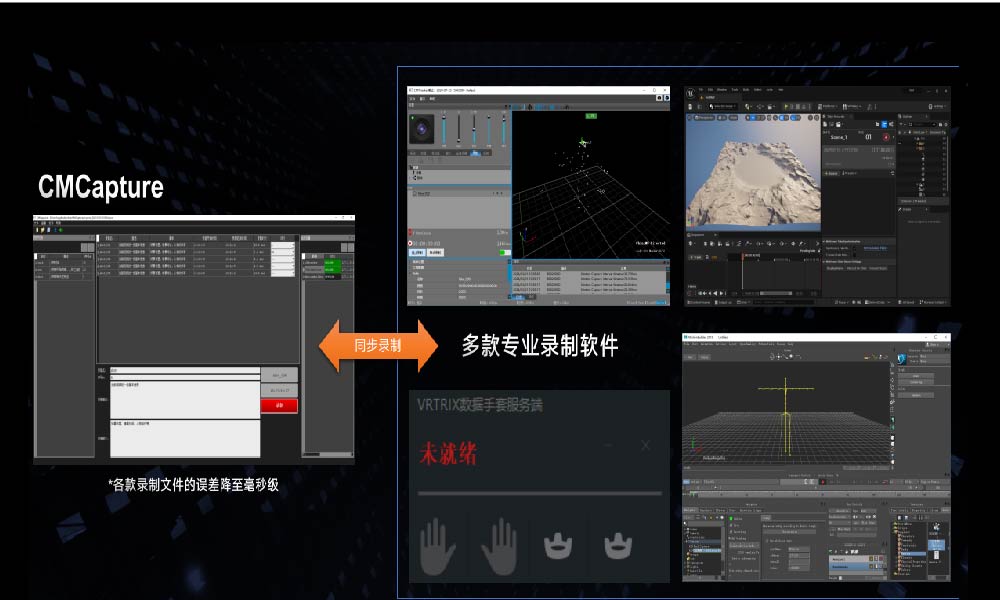1000x600 pixels.
Task: Click the Scene_1 slate name field
Action: (x=840, y=137)
